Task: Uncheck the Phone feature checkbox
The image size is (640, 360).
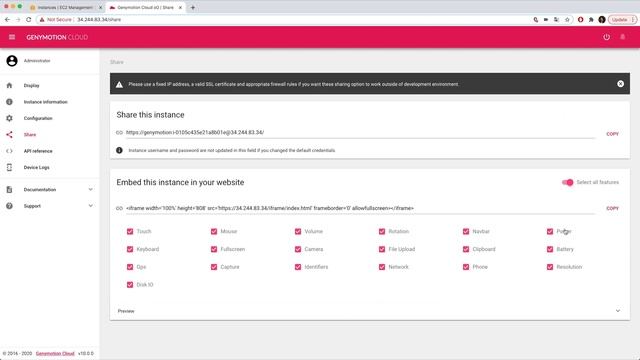Action: (x=466, y=267)
